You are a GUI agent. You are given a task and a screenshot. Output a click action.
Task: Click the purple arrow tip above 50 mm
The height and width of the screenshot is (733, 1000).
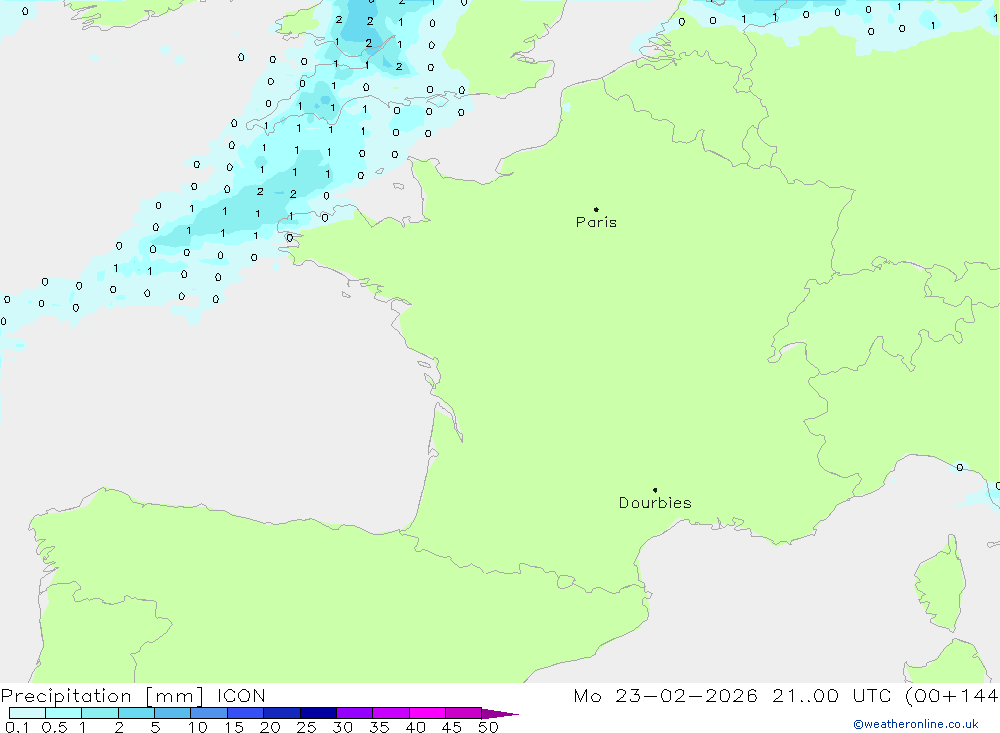point(500,714)
